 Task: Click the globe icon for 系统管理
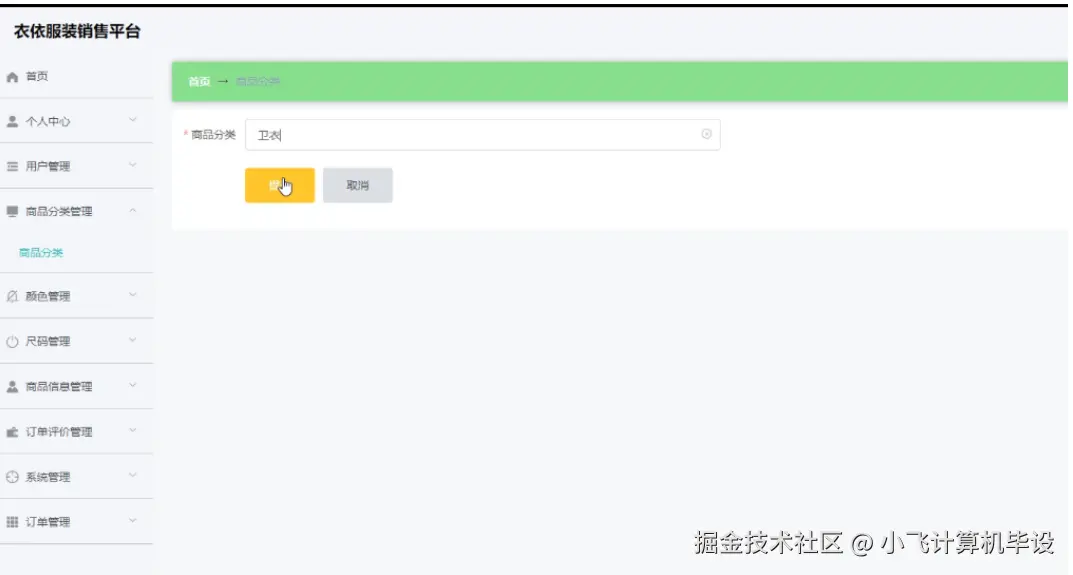[12, 477]
